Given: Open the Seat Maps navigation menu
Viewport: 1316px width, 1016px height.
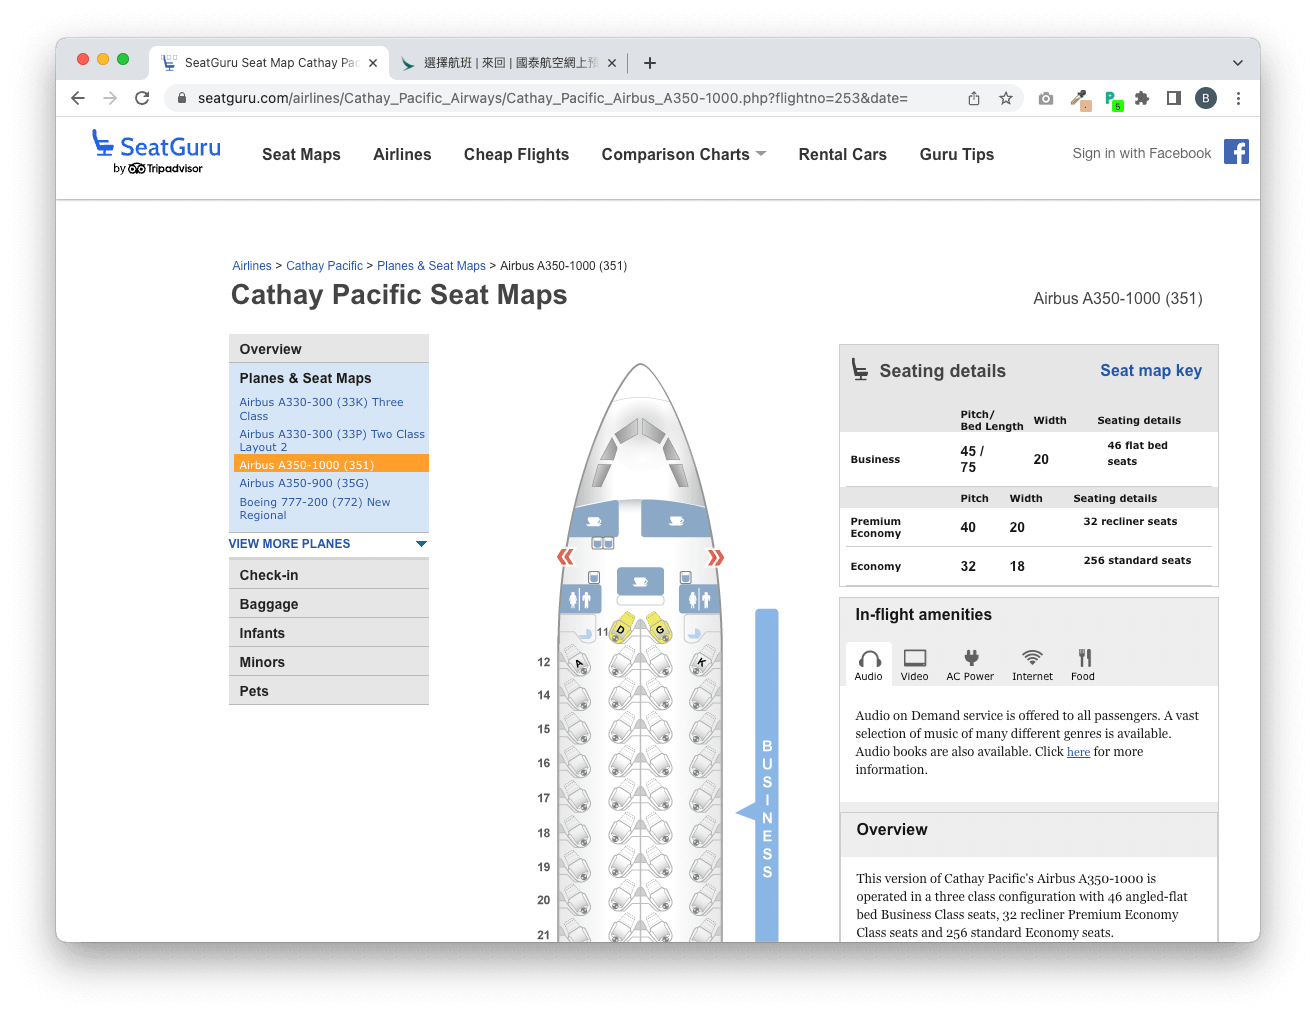Looking at the screenshot, I should (x=301, y=154).
